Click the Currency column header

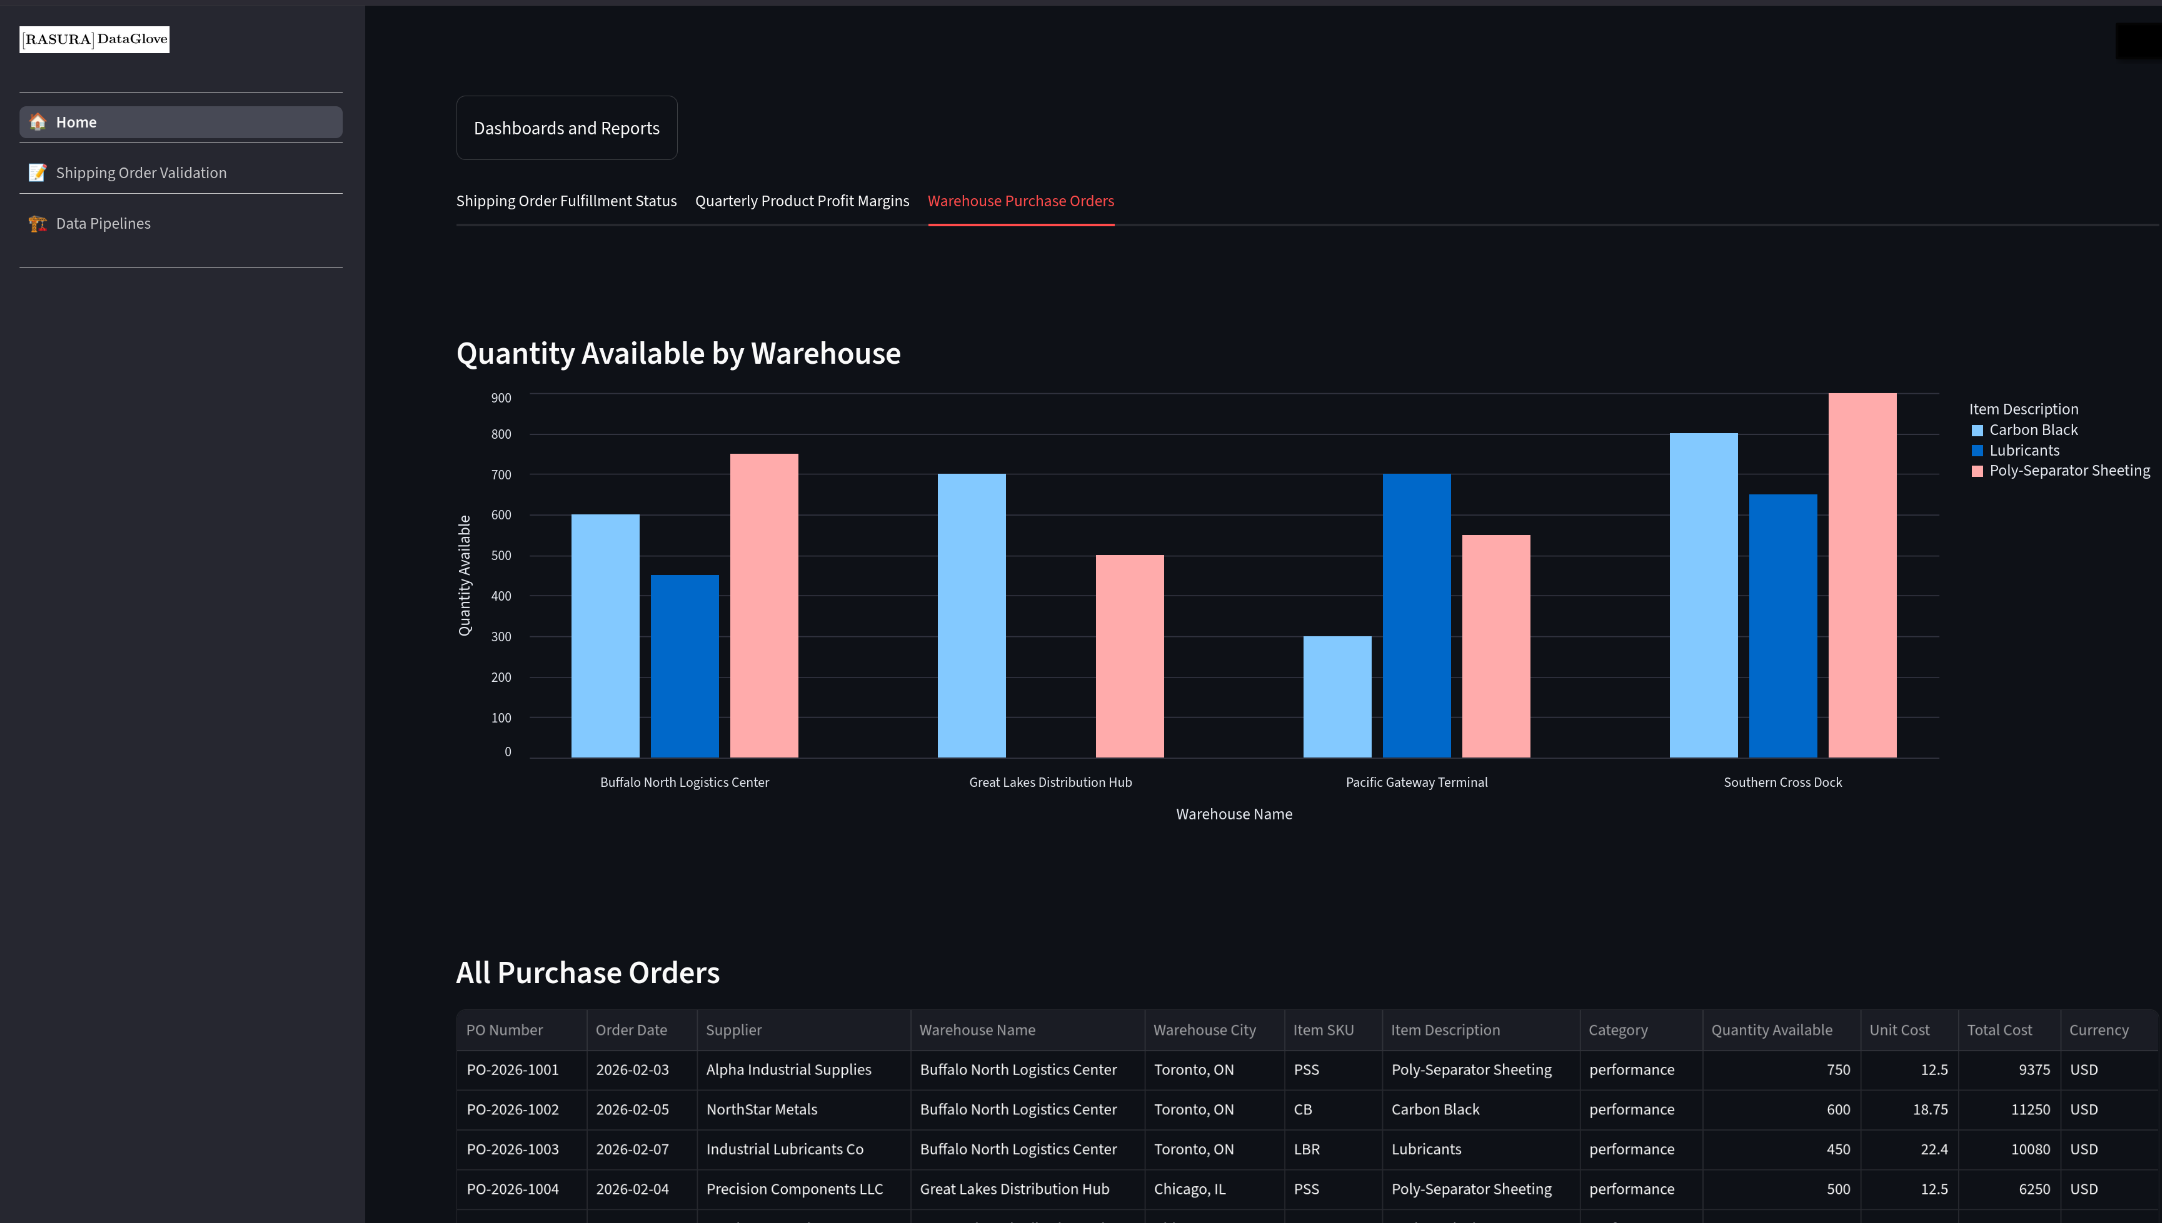tap(2109, 1030)
